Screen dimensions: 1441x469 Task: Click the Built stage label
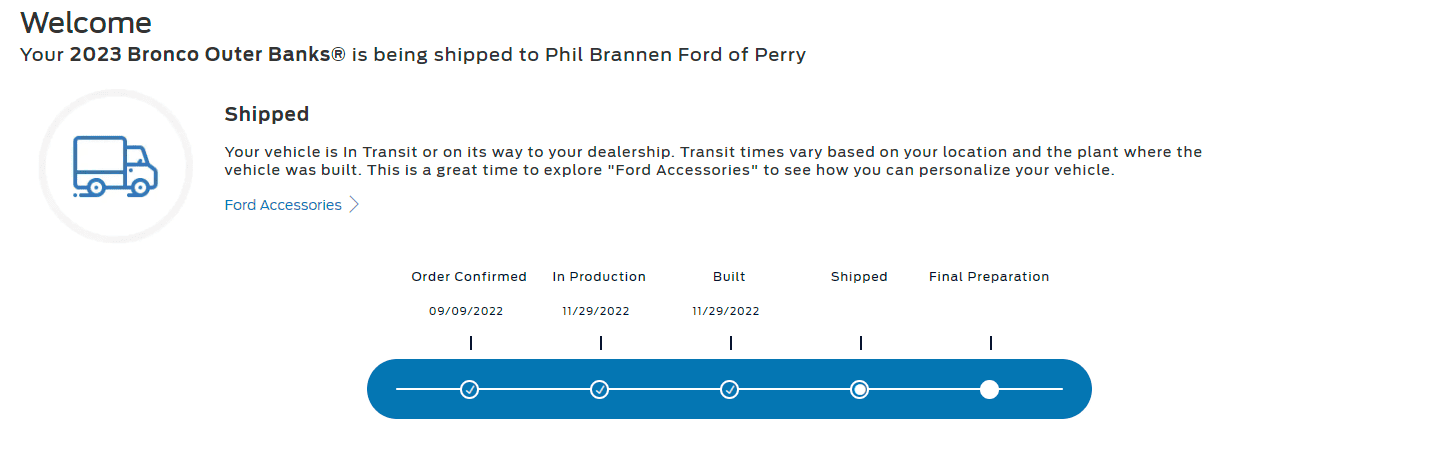(729, 277)
